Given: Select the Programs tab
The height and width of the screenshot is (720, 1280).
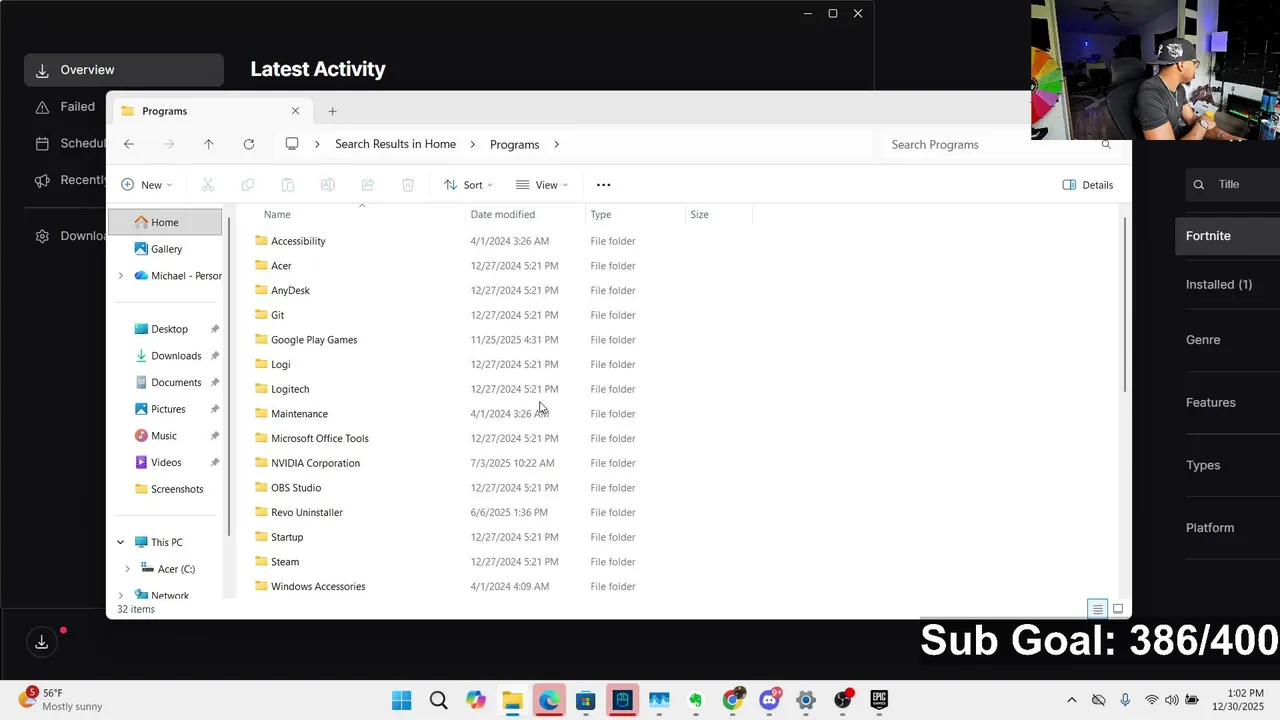Looking at the screenshot, I should [x=210, y=111].
